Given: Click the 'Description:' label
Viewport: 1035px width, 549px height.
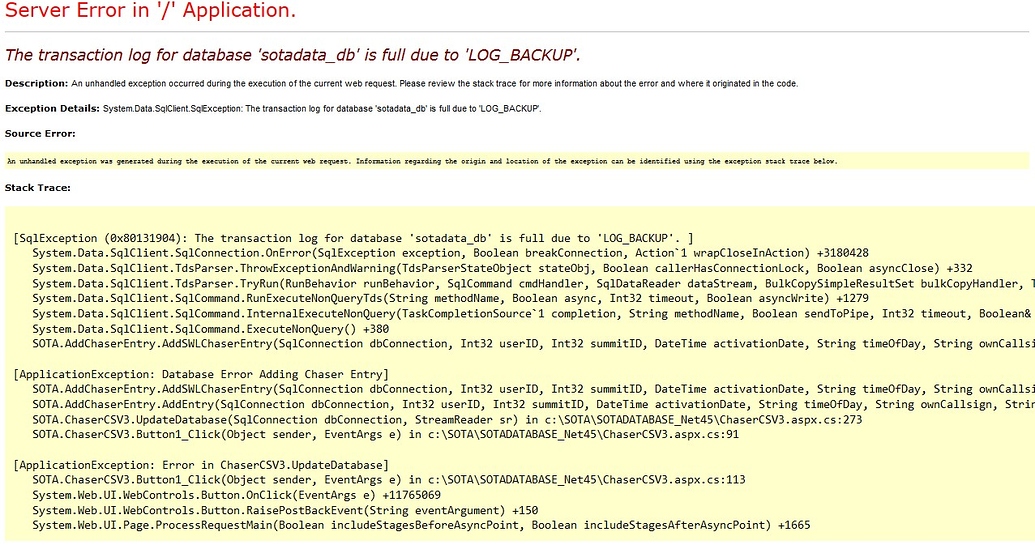Looking at the screenshot, I should tap(36, 83).
